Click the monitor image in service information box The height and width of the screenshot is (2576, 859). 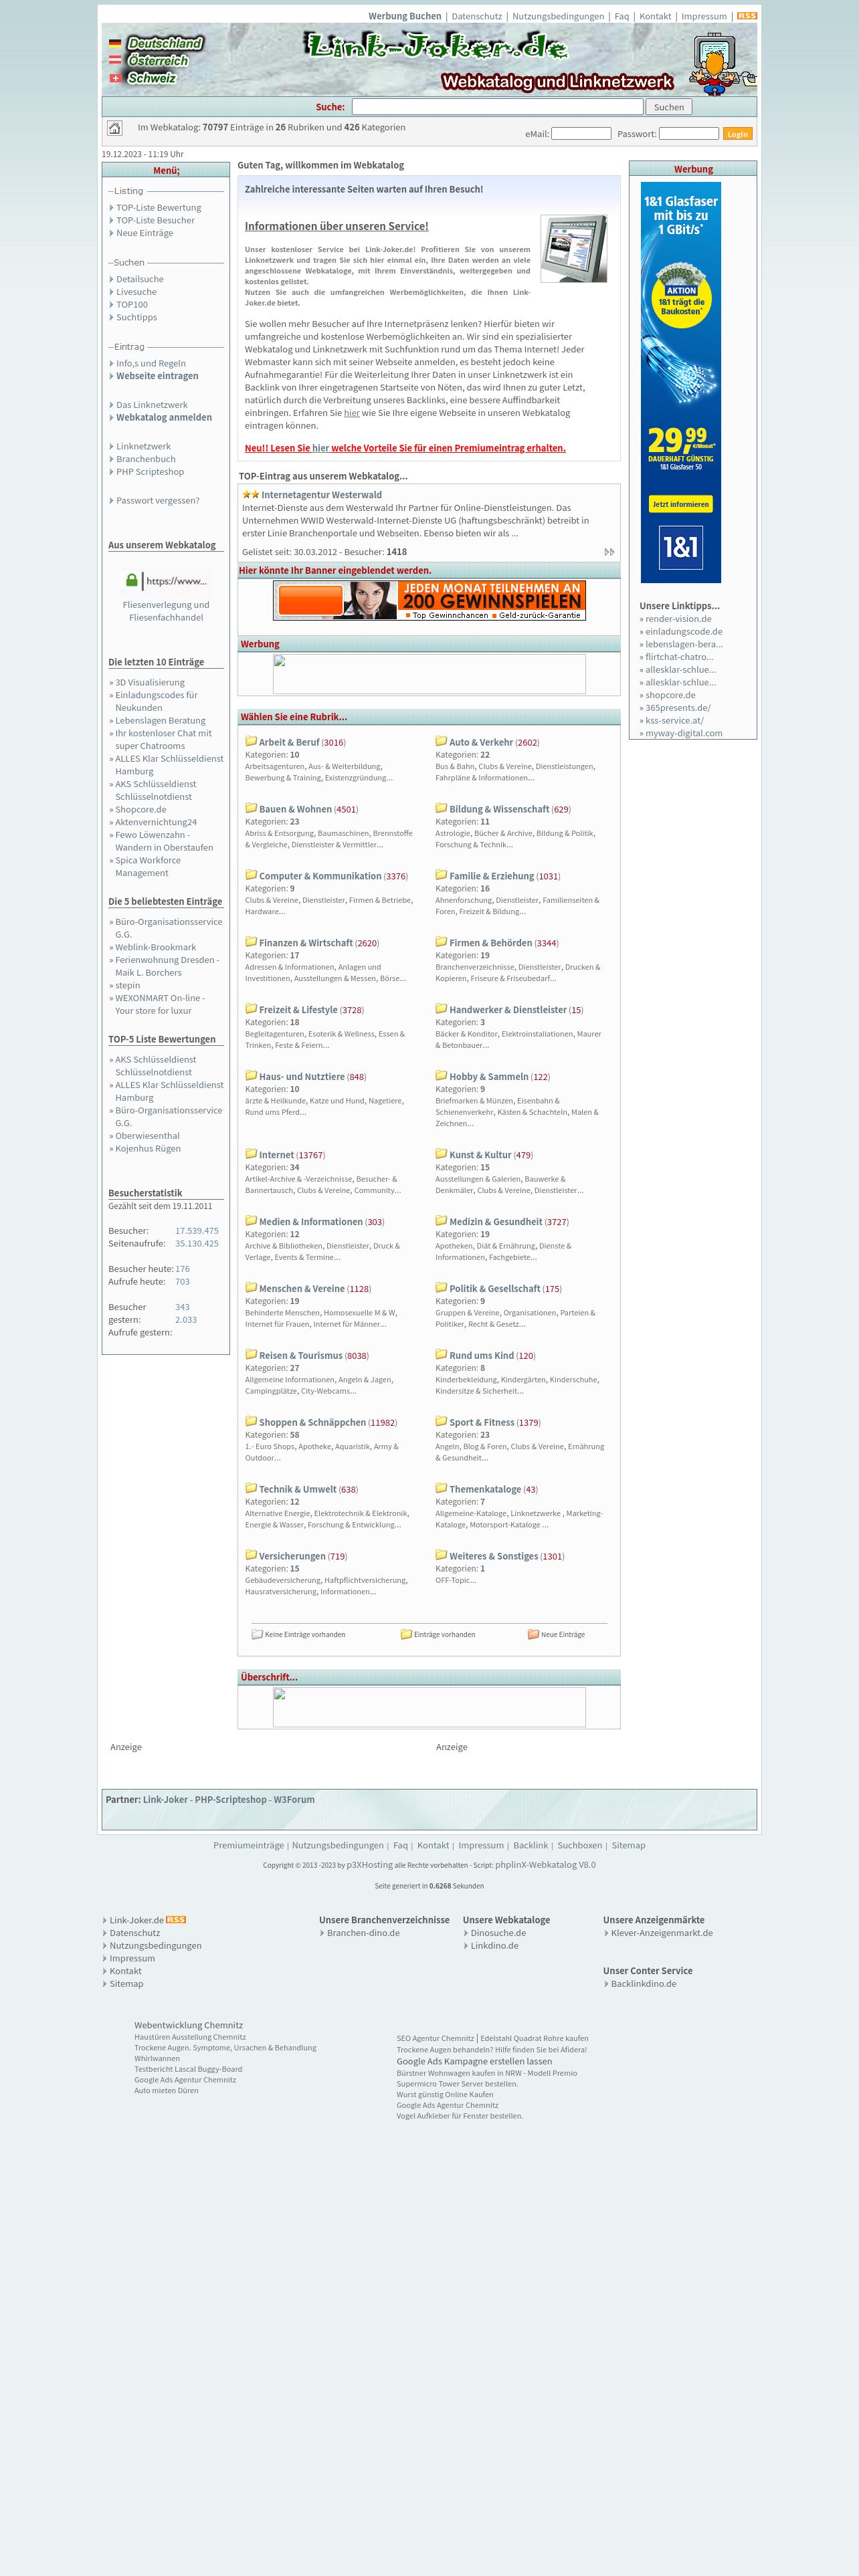pos(574,248)
